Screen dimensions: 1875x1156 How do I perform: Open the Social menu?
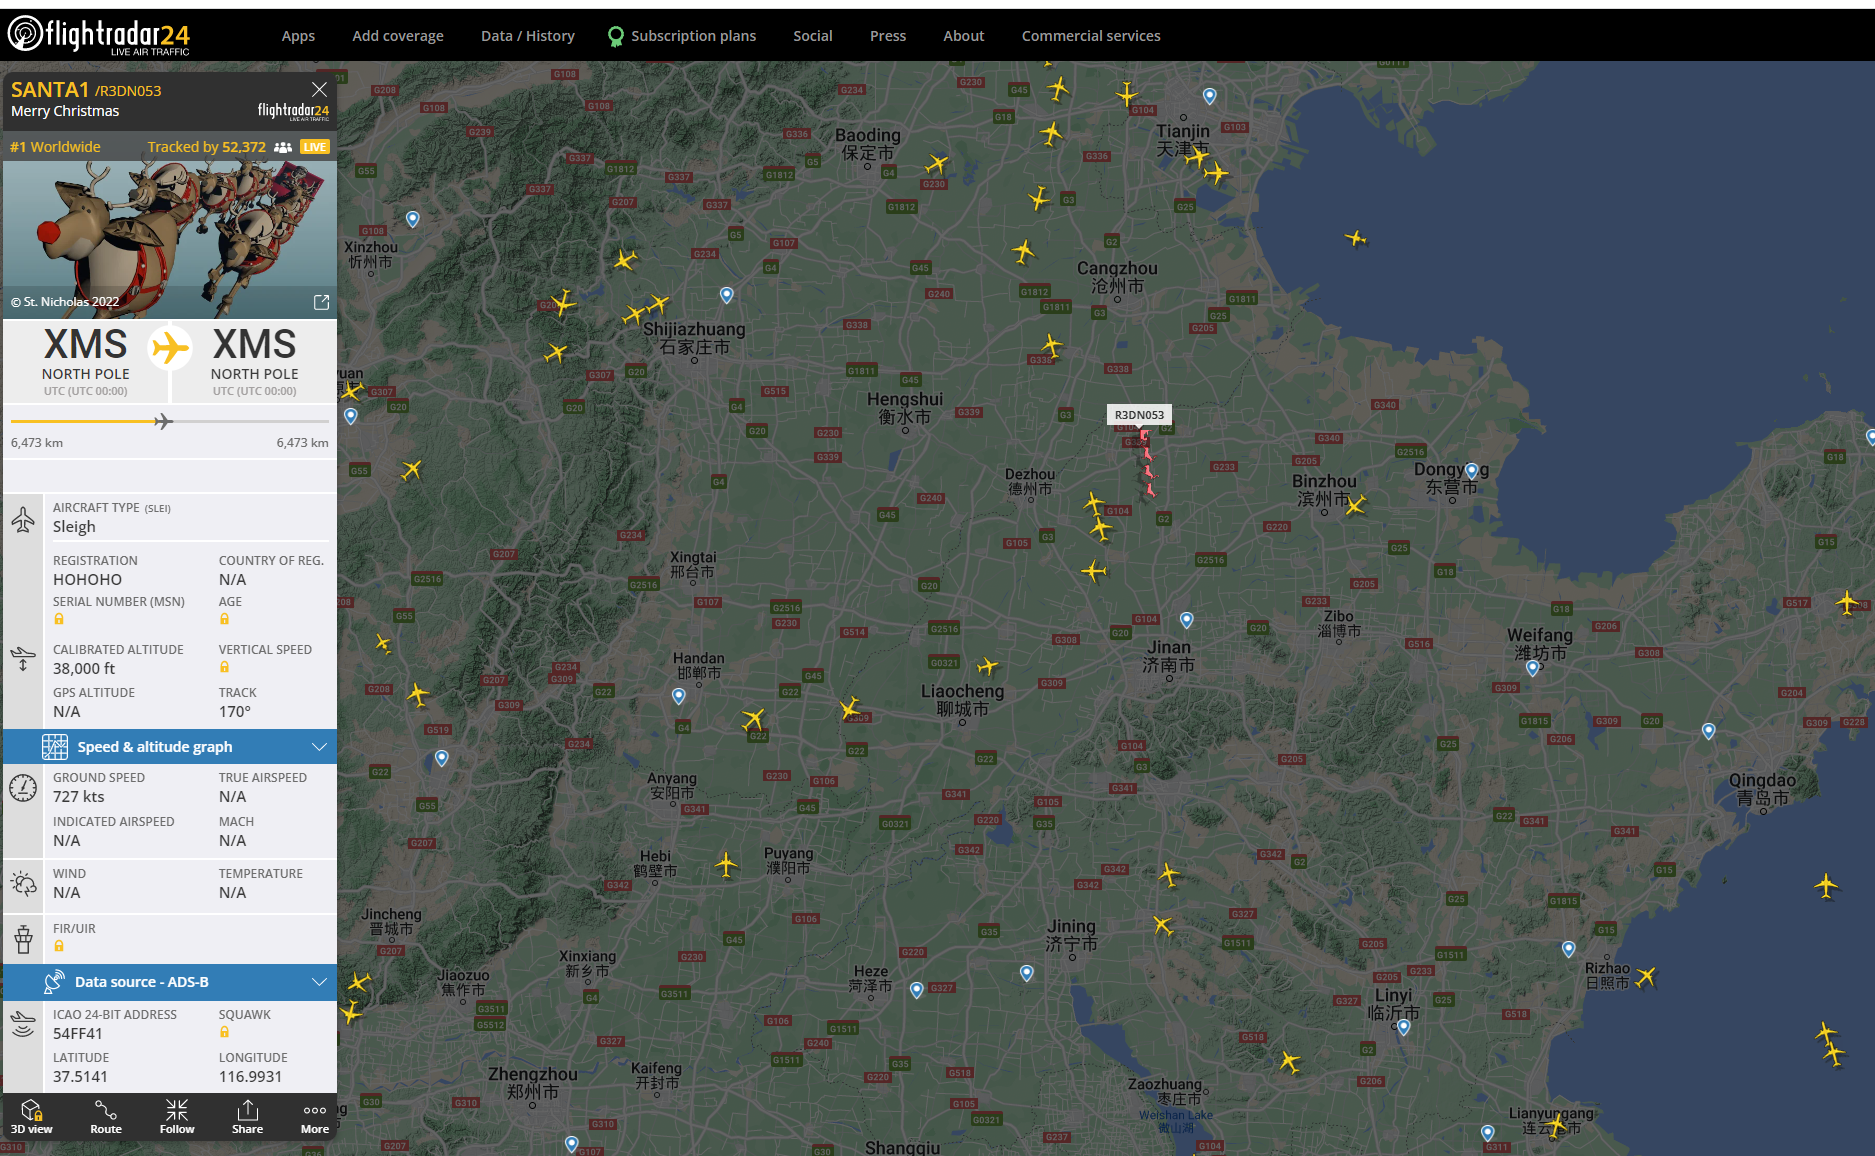(x=813, y=36)
